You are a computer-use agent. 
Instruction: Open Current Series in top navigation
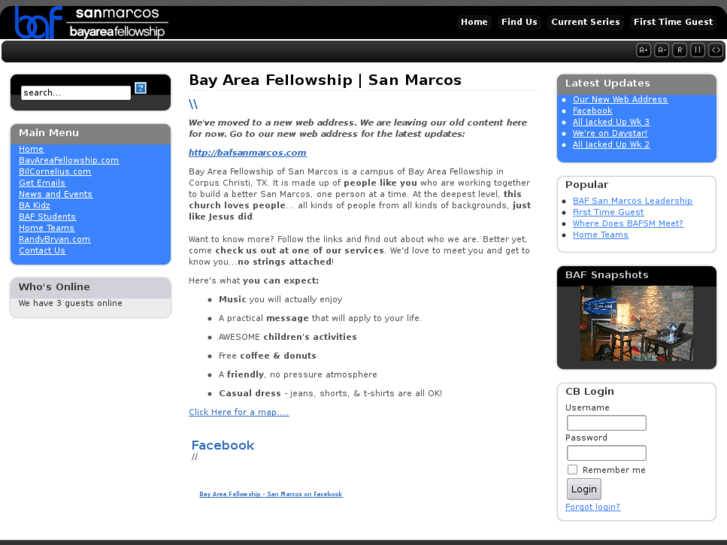click(x=585, y=22)
